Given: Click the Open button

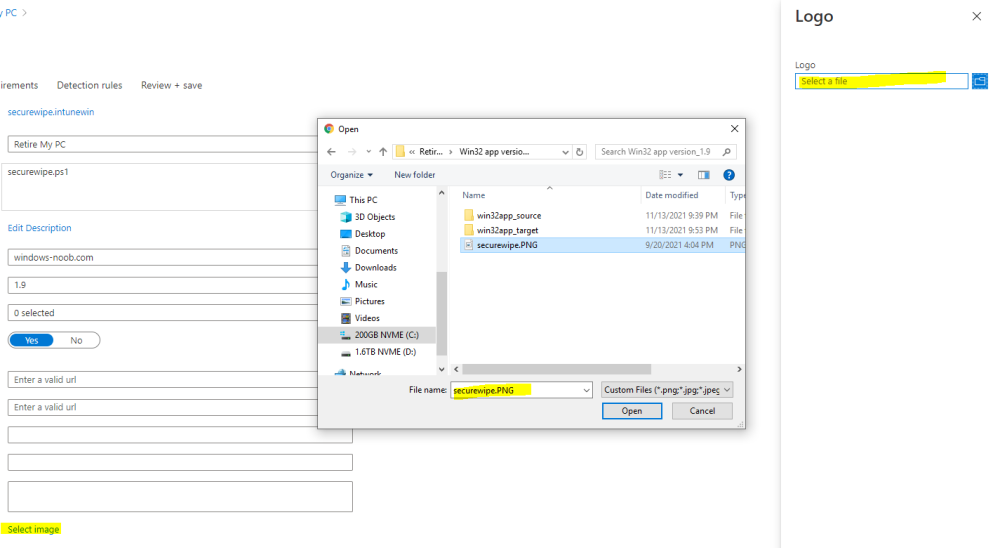Looking at the screenshot, I should pos(631,411).
